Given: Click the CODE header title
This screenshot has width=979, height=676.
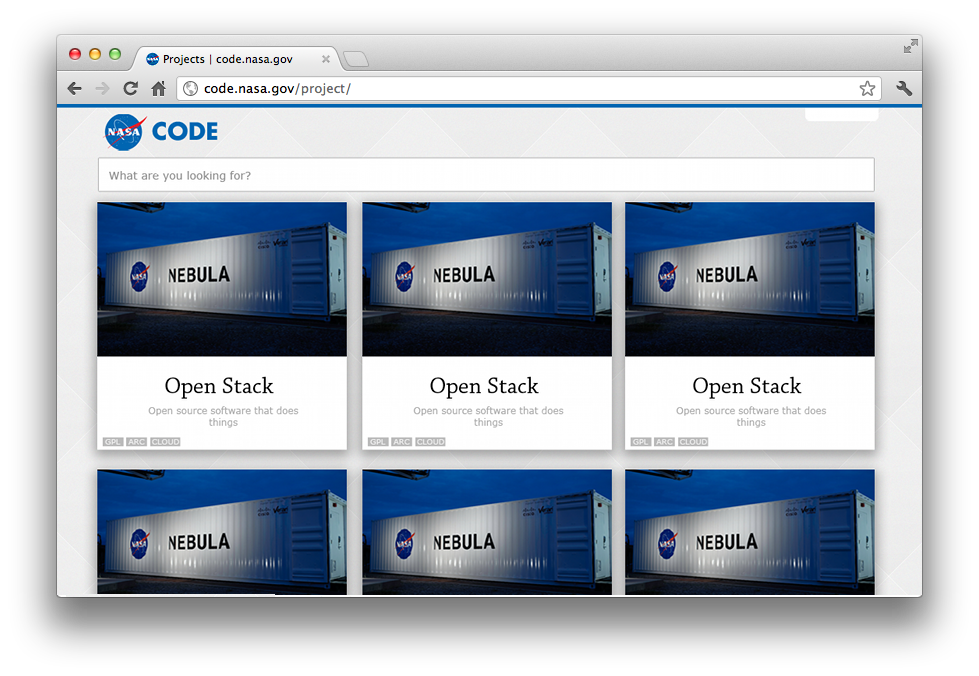Looking at the screenshot, I should pyautogui.click(x=185, y=132).
